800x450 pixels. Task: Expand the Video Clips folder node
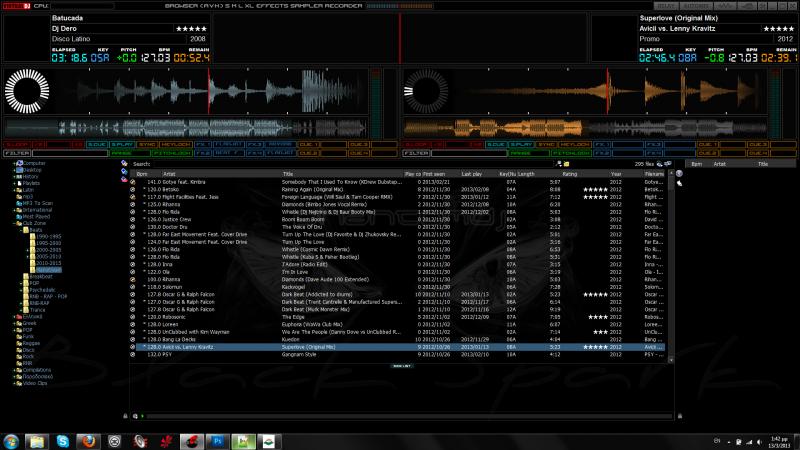click(14, 383)
